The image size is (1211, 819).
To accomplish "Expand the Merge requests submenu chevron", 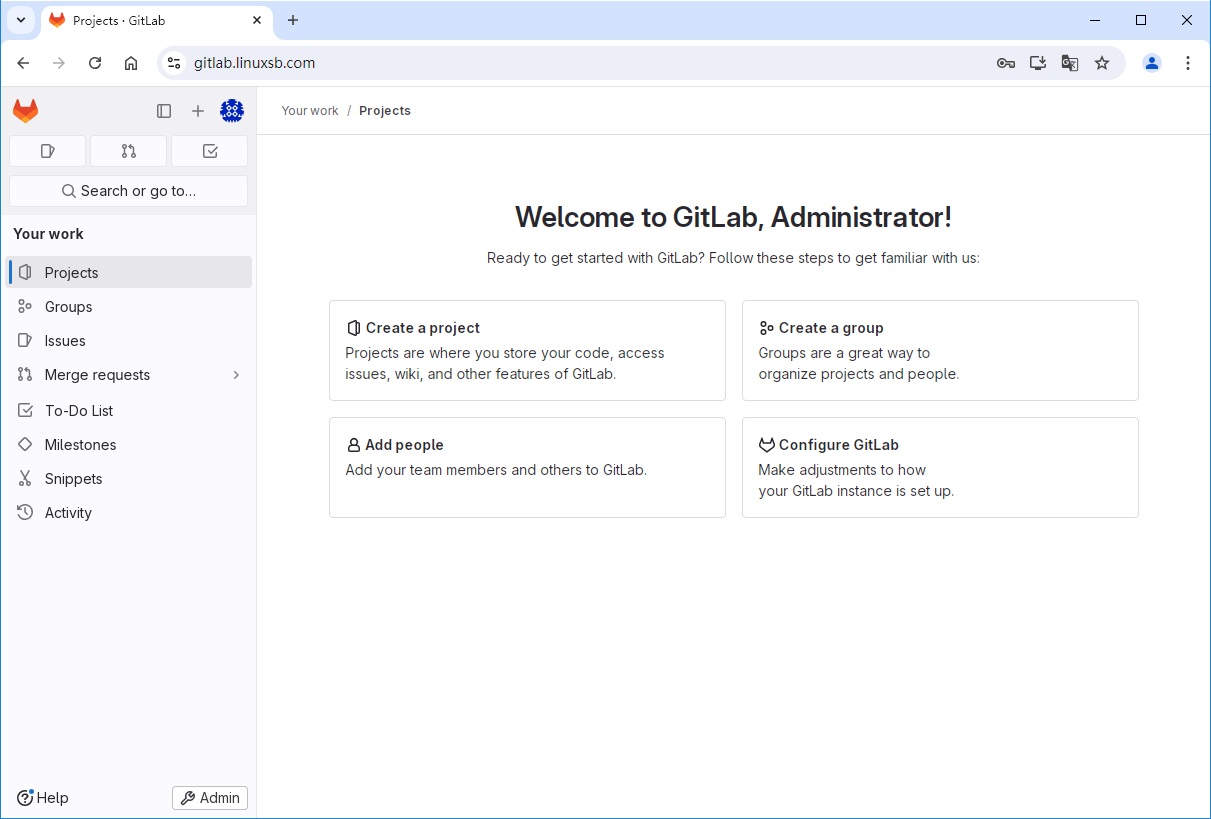I will pyautogui.click(x=236, y=375).
